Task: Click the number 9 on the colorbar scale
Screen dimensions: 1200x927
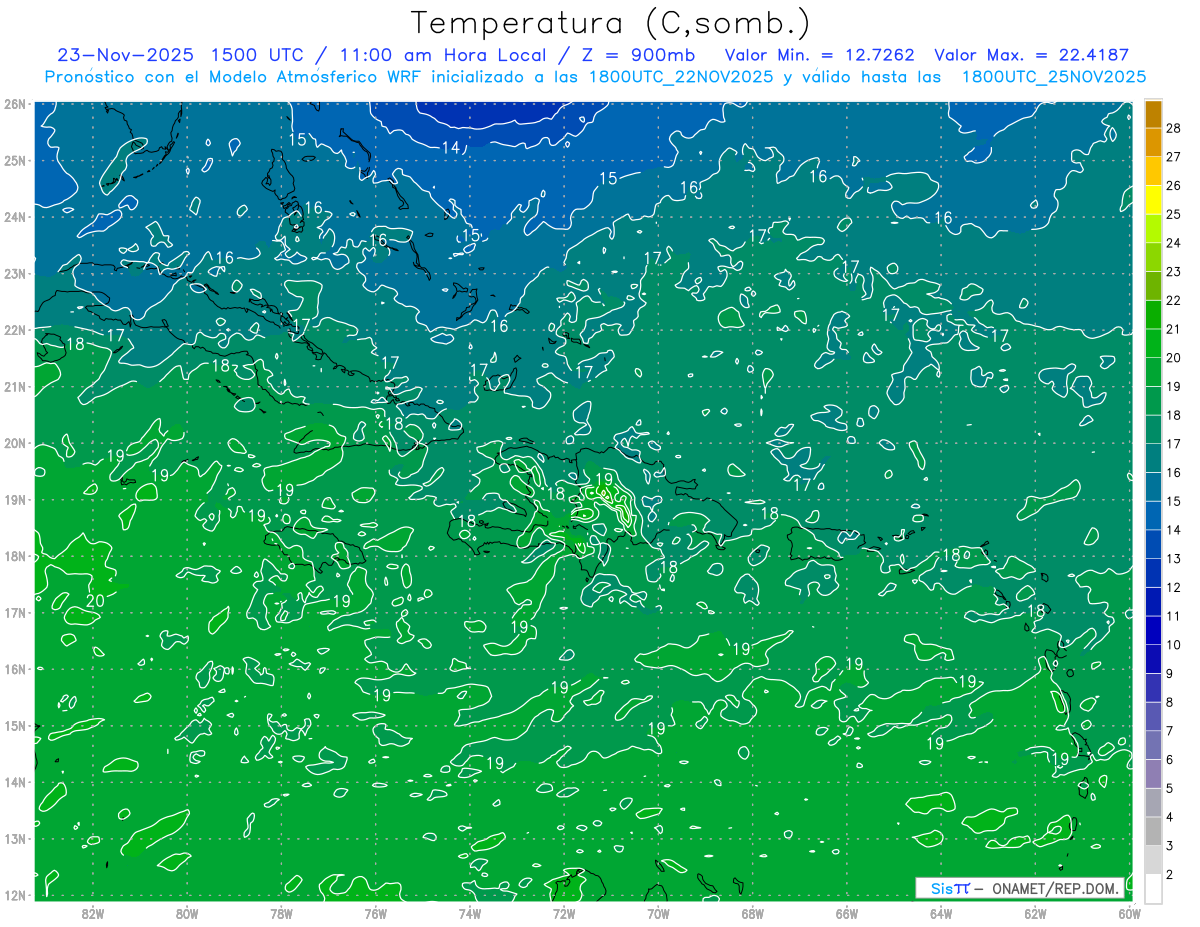Action: (x=1170, y=673)
